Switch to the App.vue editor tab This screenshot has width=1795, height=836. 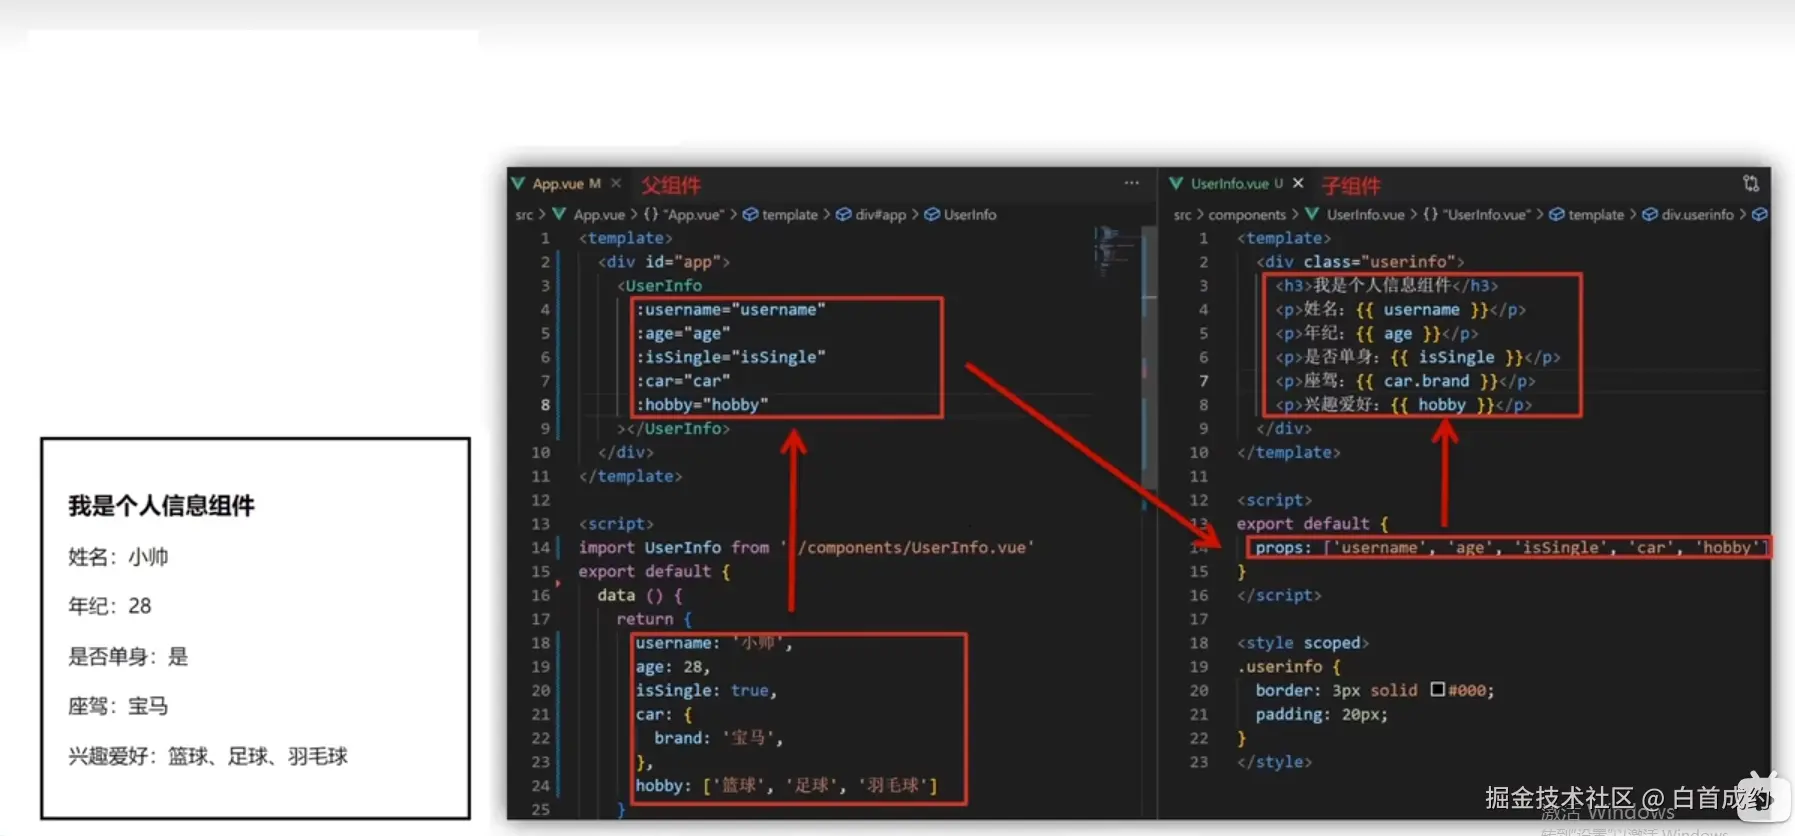[566, 184]
